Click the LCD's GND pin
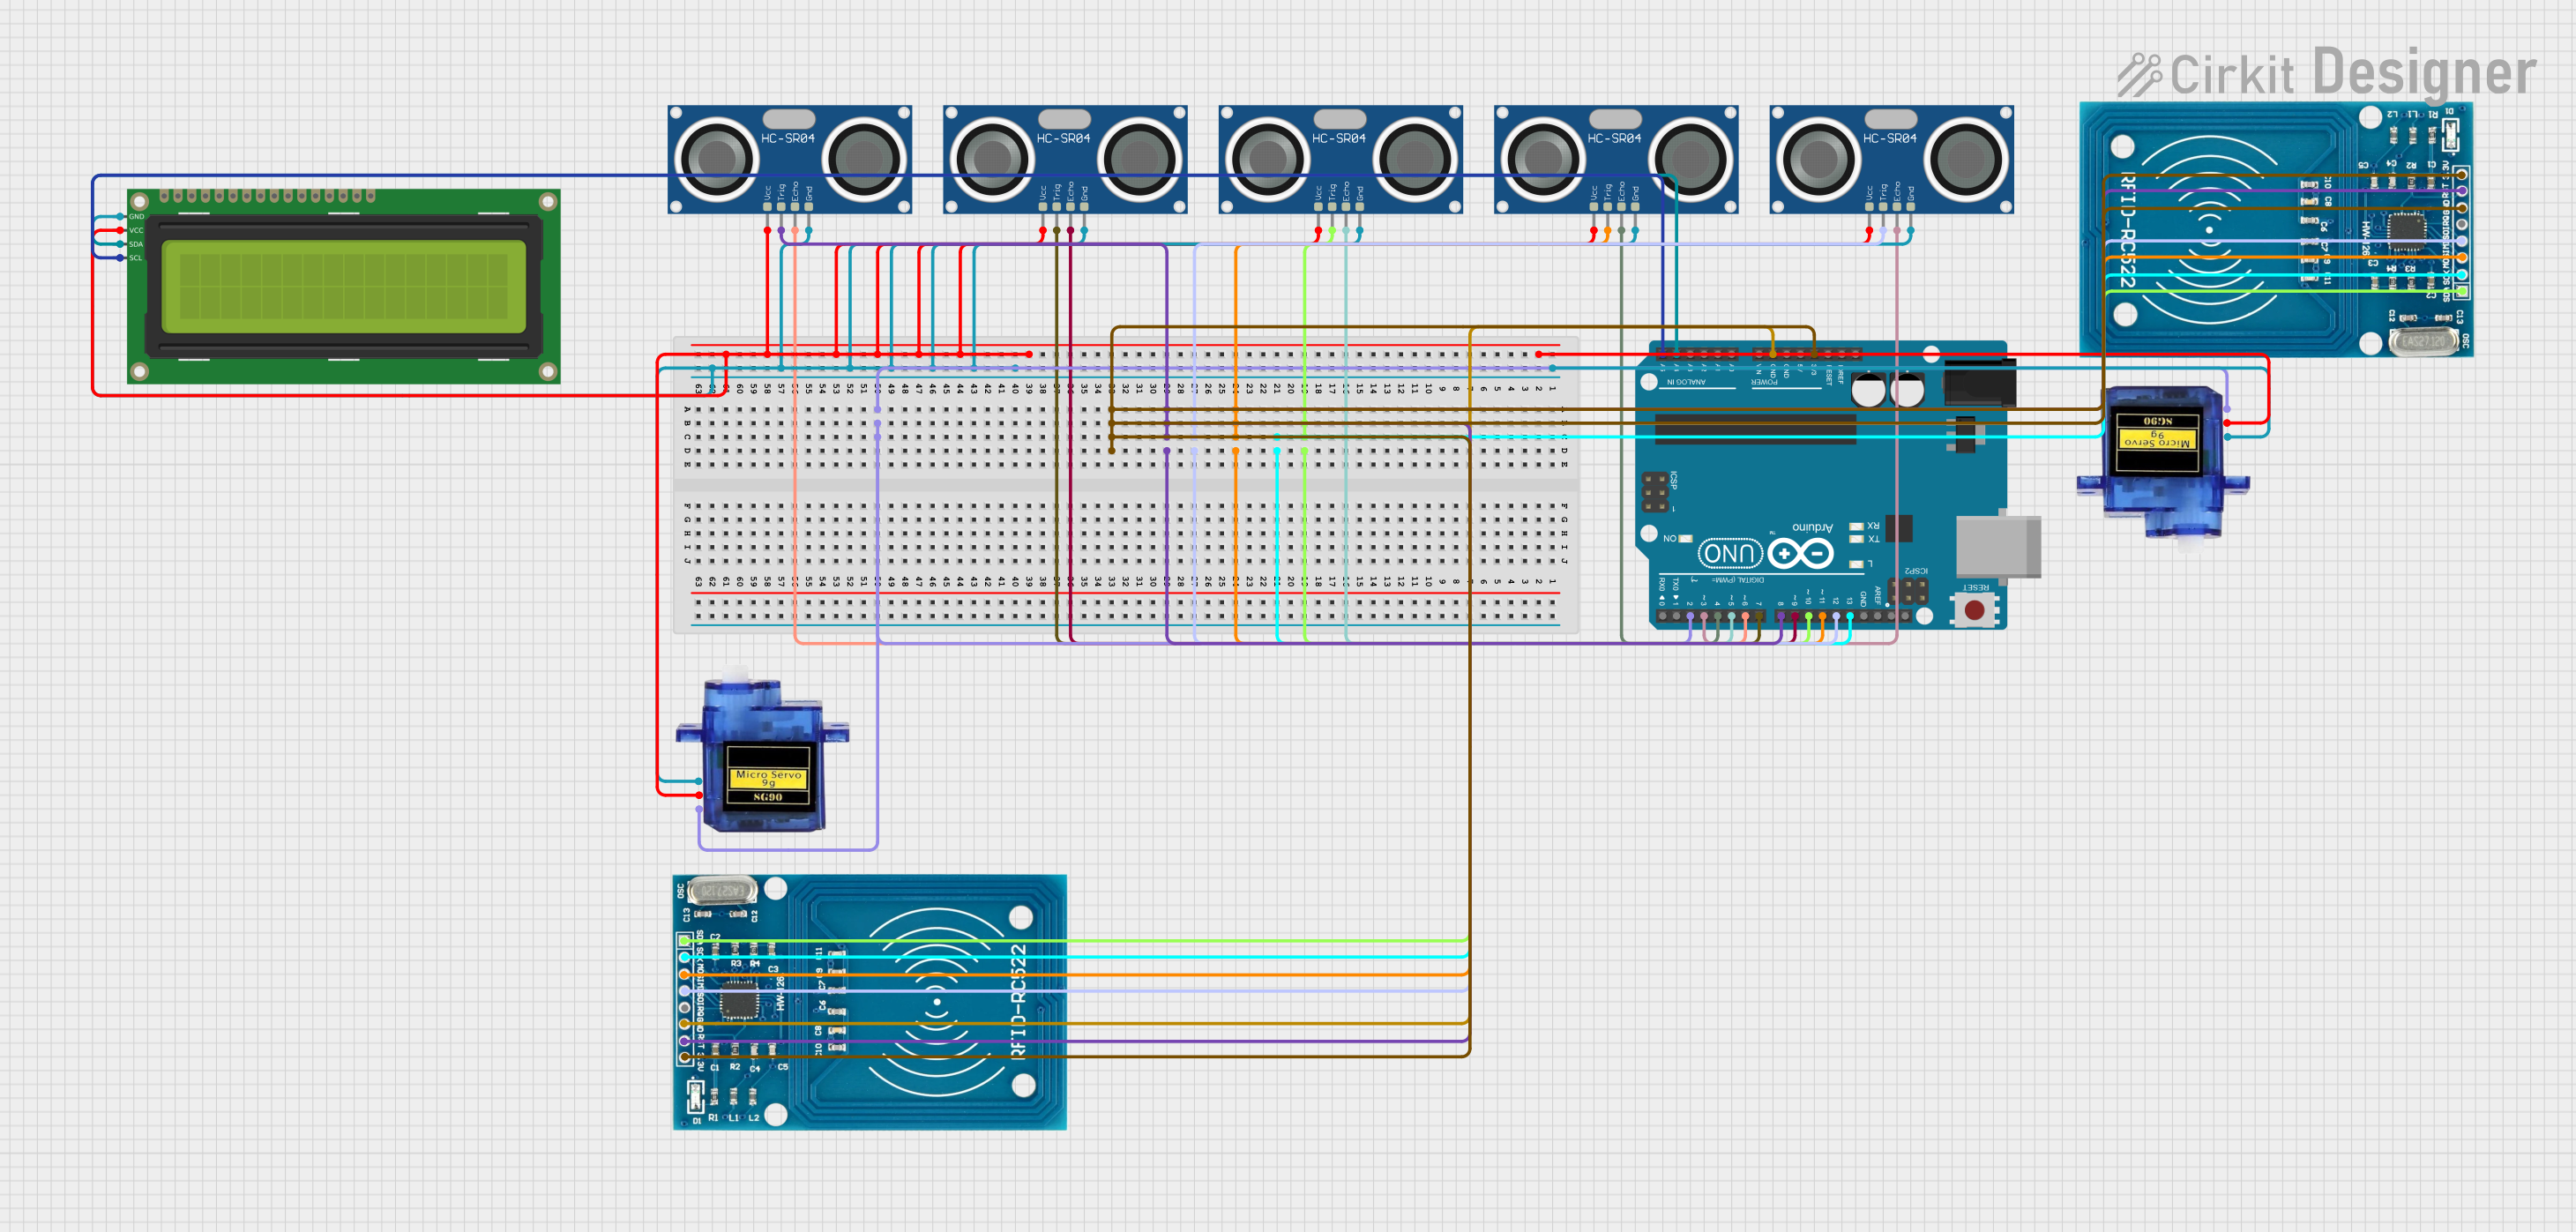 pyautogui.click(x=125, y=216)
